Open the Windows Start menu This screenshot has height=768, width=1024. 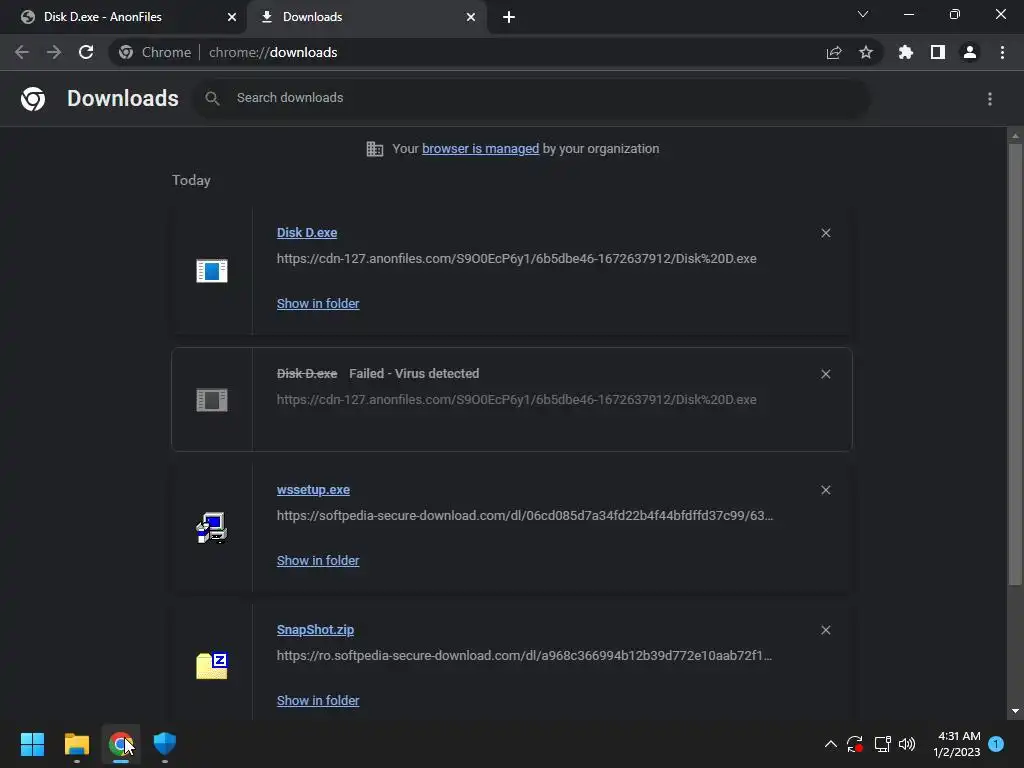[32, 744]
